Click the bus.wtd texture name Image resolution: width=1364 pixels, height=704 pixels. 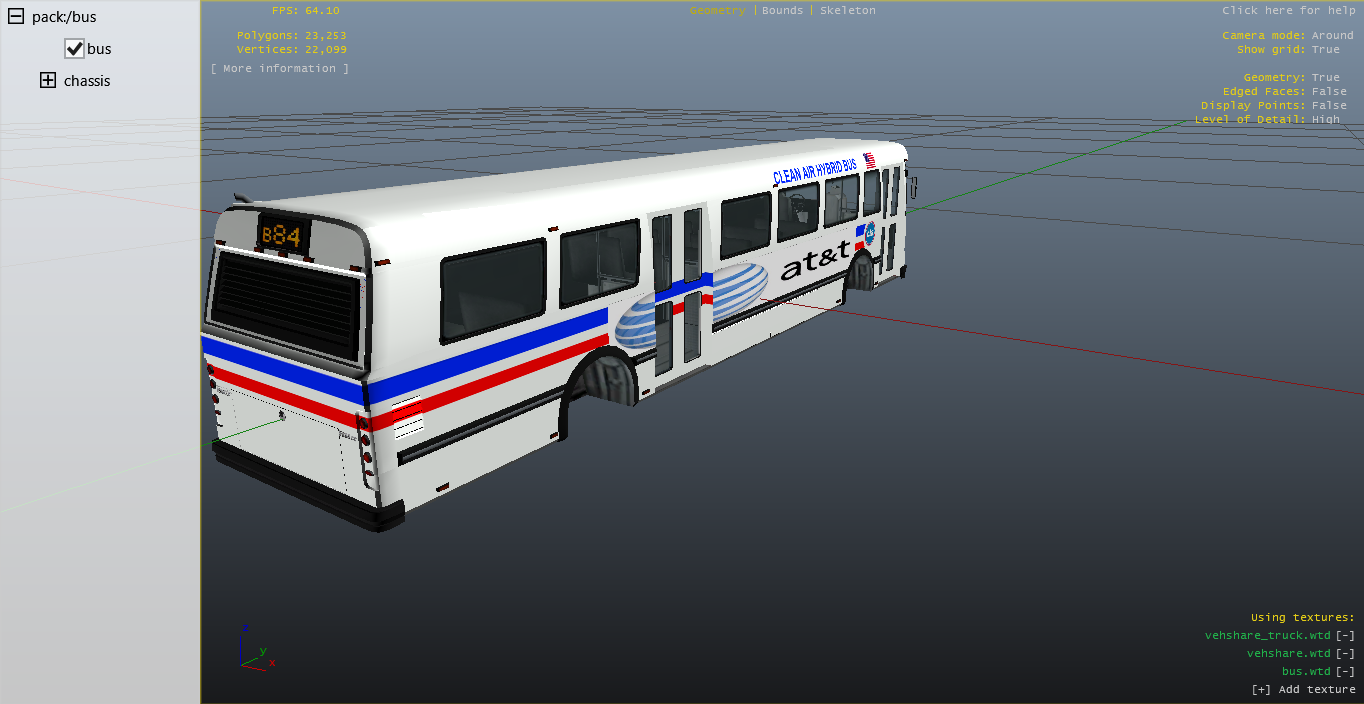pos(1306,671)
